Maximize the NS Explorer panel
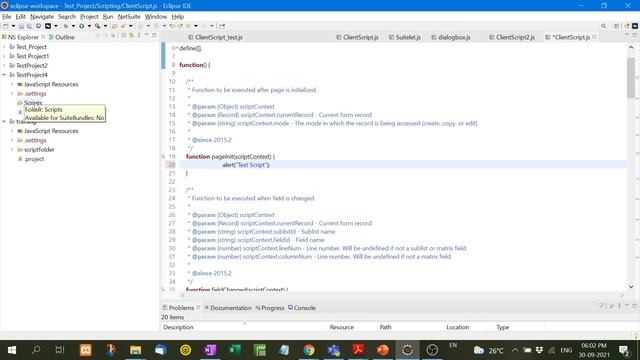Viewport: 640px width, 360px height. coord(154,36)
